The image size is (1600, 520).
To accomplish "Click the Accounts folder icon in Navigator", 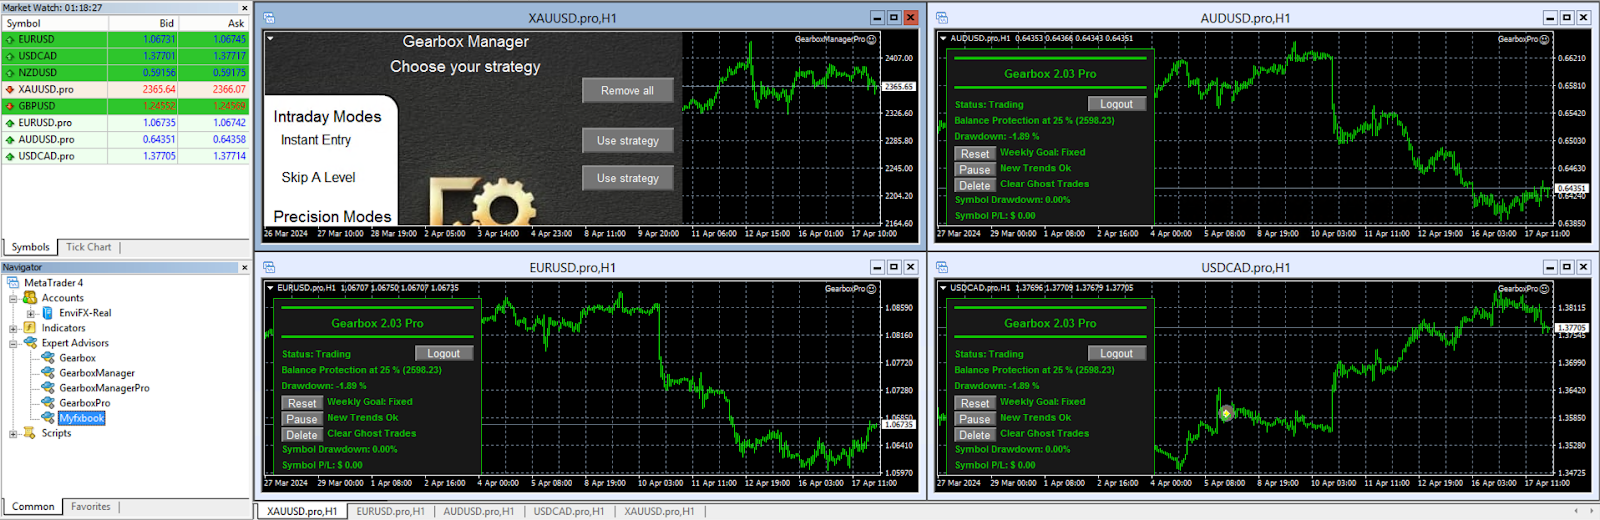I will point(30,298).
